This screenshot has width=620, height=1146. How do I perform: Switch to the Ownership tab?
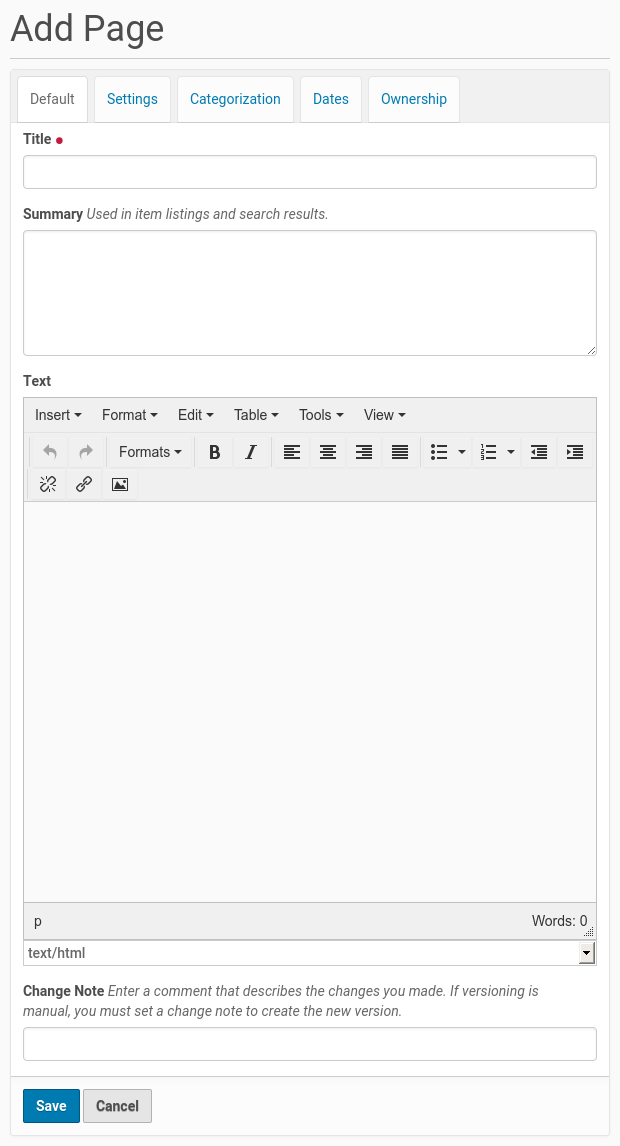tap(413, 99)
